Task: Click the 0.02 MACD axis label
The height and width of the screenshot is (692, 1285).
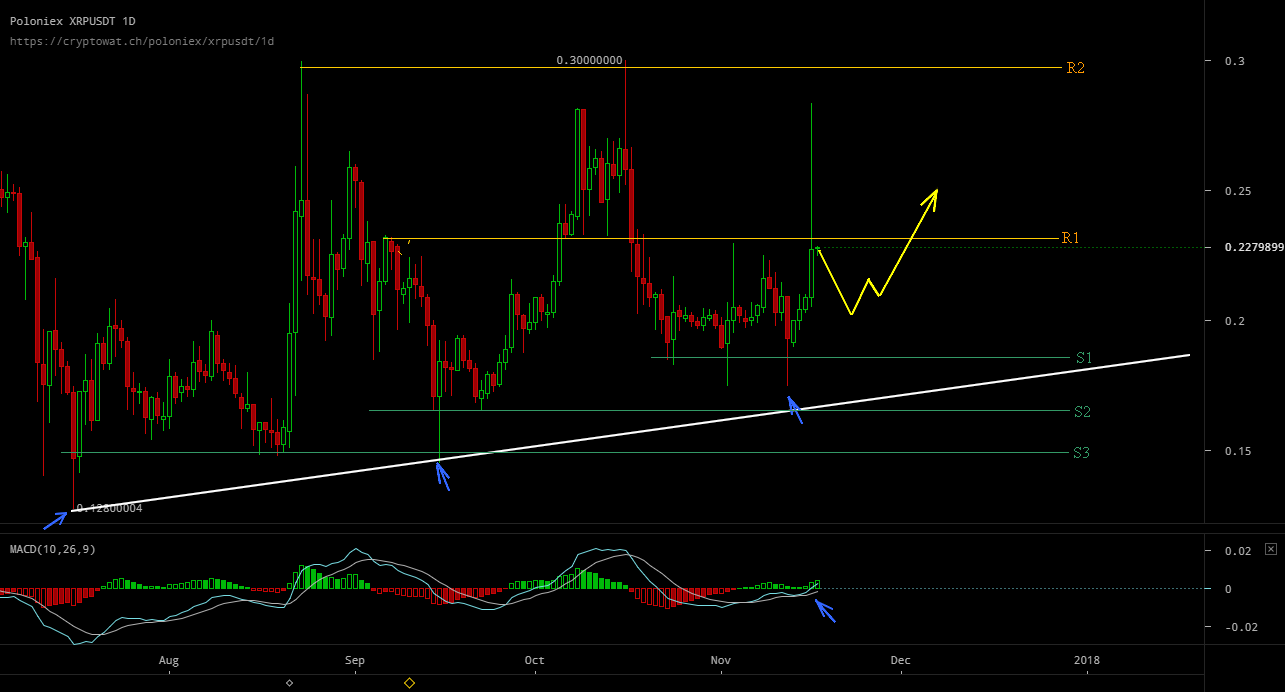Action: (x=1237, y=551)
